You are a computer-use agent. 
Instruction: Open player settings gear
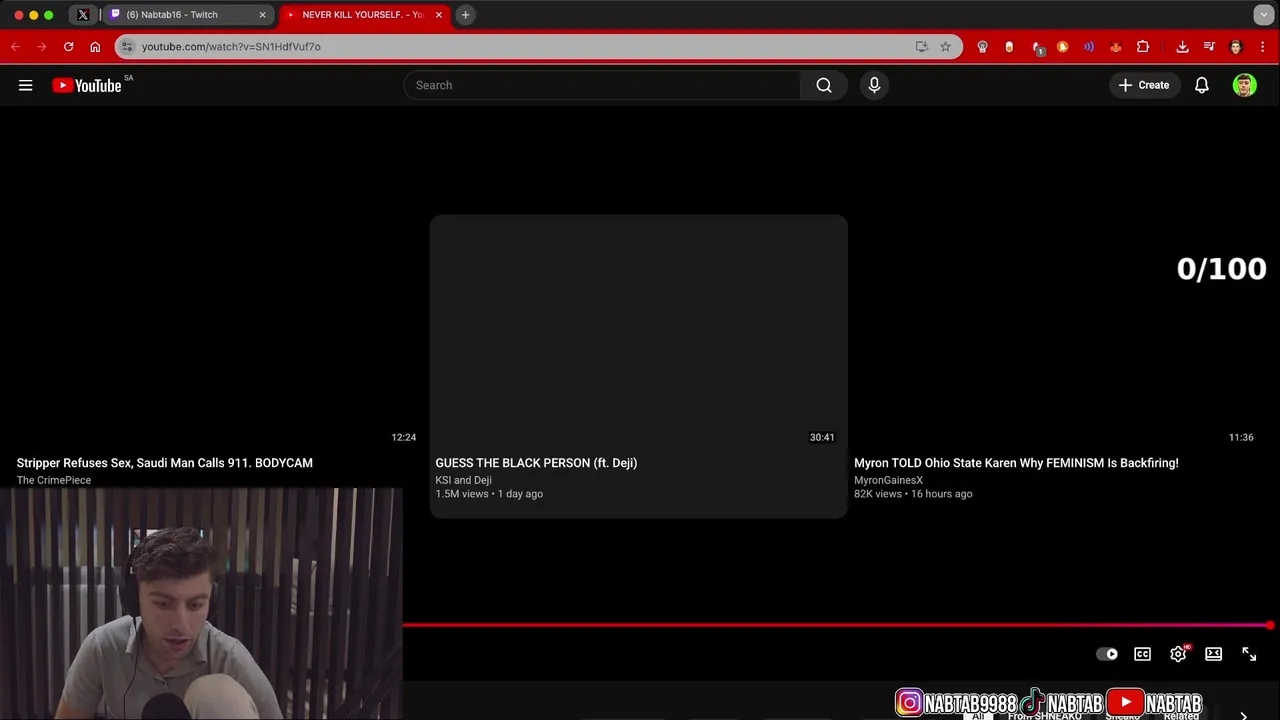pos(1178,654)
